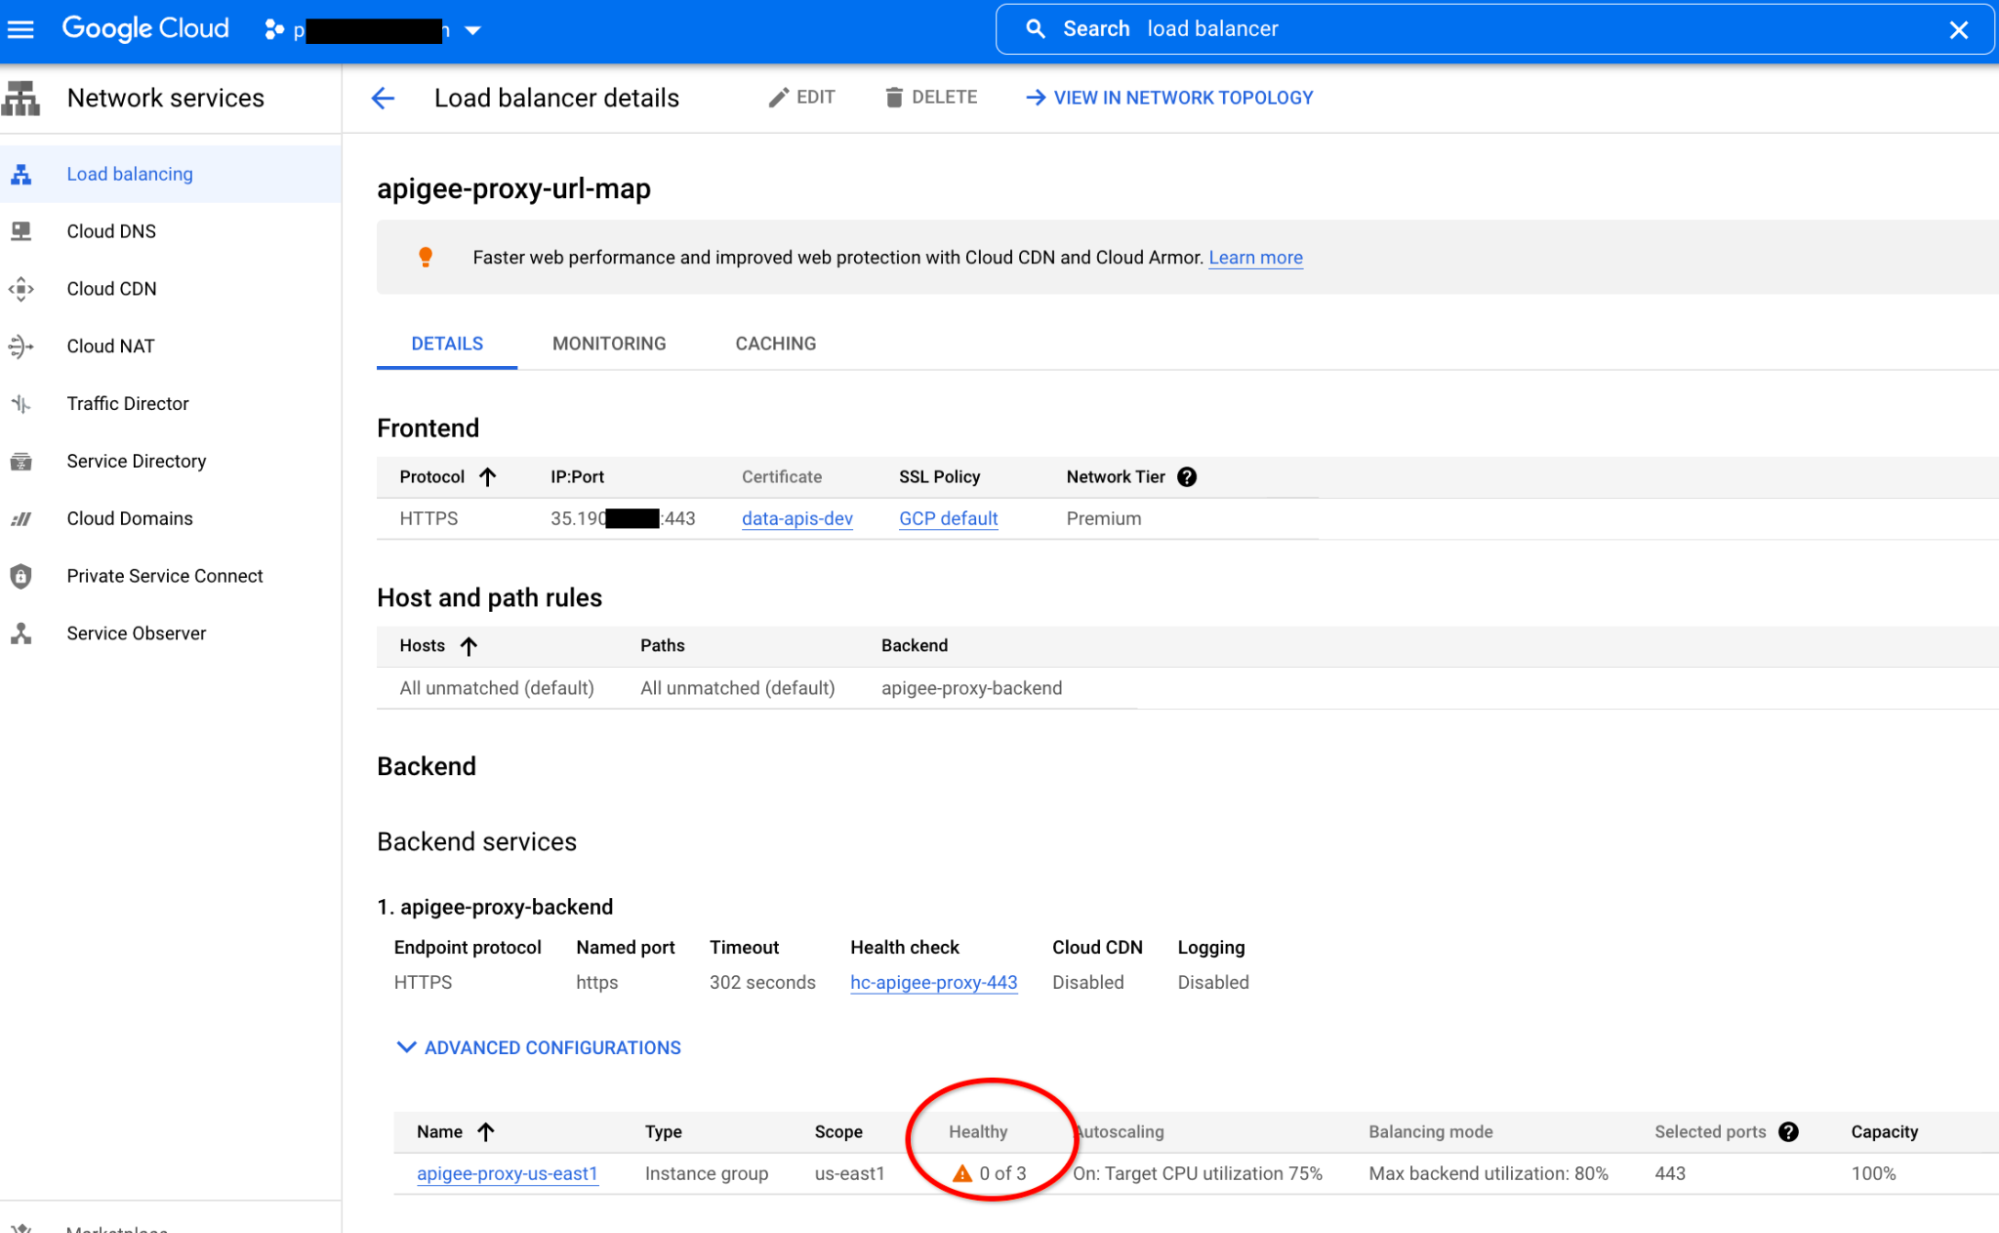Switch to the Caching tab
This screenshot has width=1999, height=1233.
tap(775, 344)
